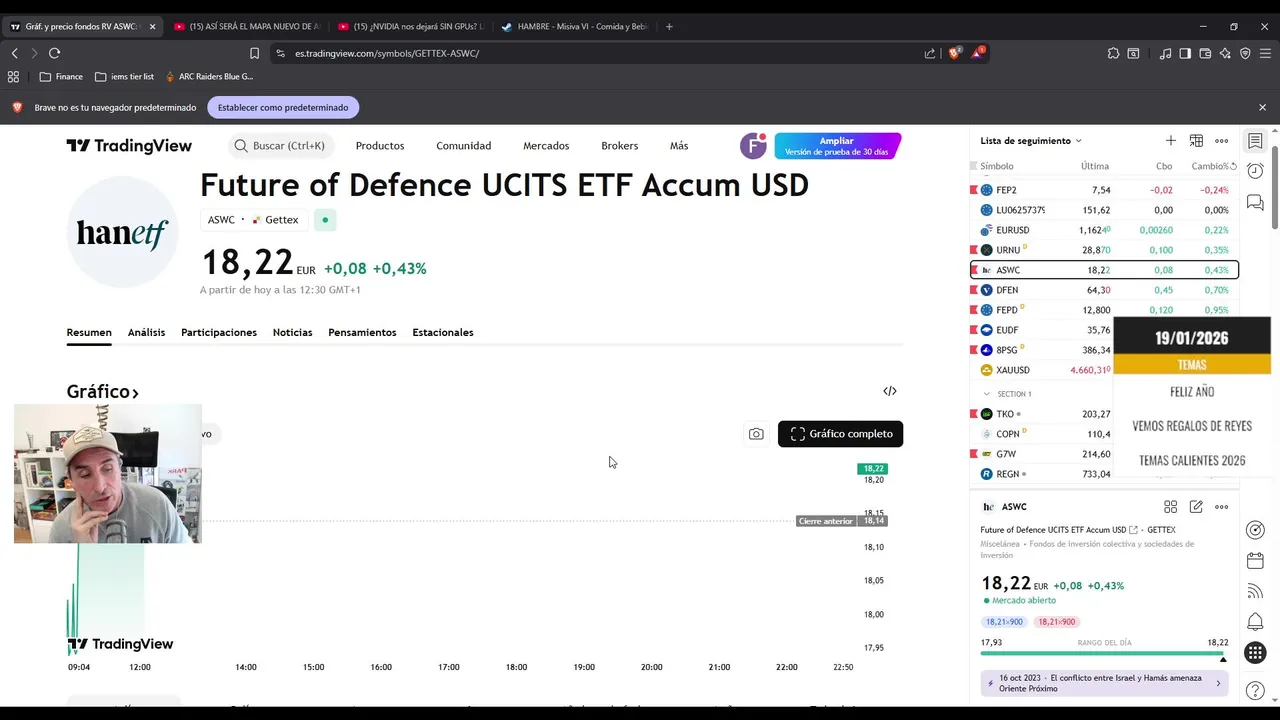Open Brave Leo AI sparkle icon
1280x720 pixels.
click(1225, 53)
